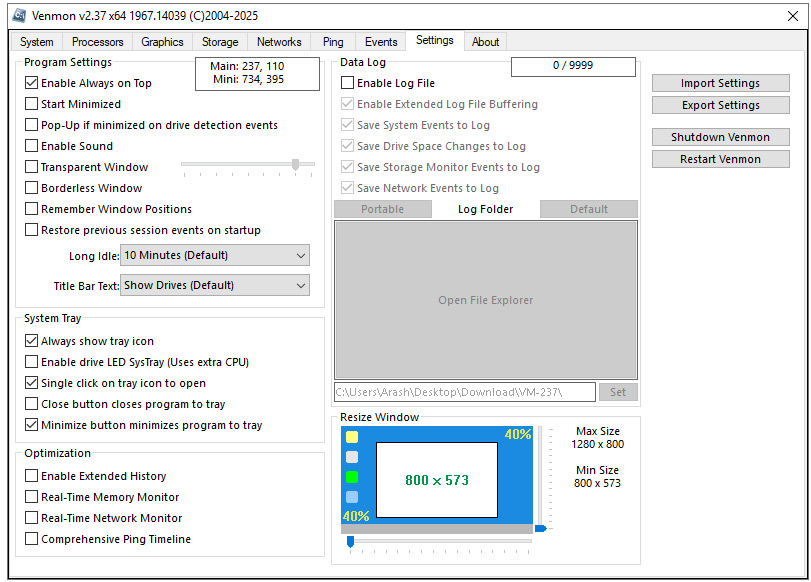Select the Settings tab
Image resolution: width=811 pixels, height=582 pixels.
tap(434, 40)
